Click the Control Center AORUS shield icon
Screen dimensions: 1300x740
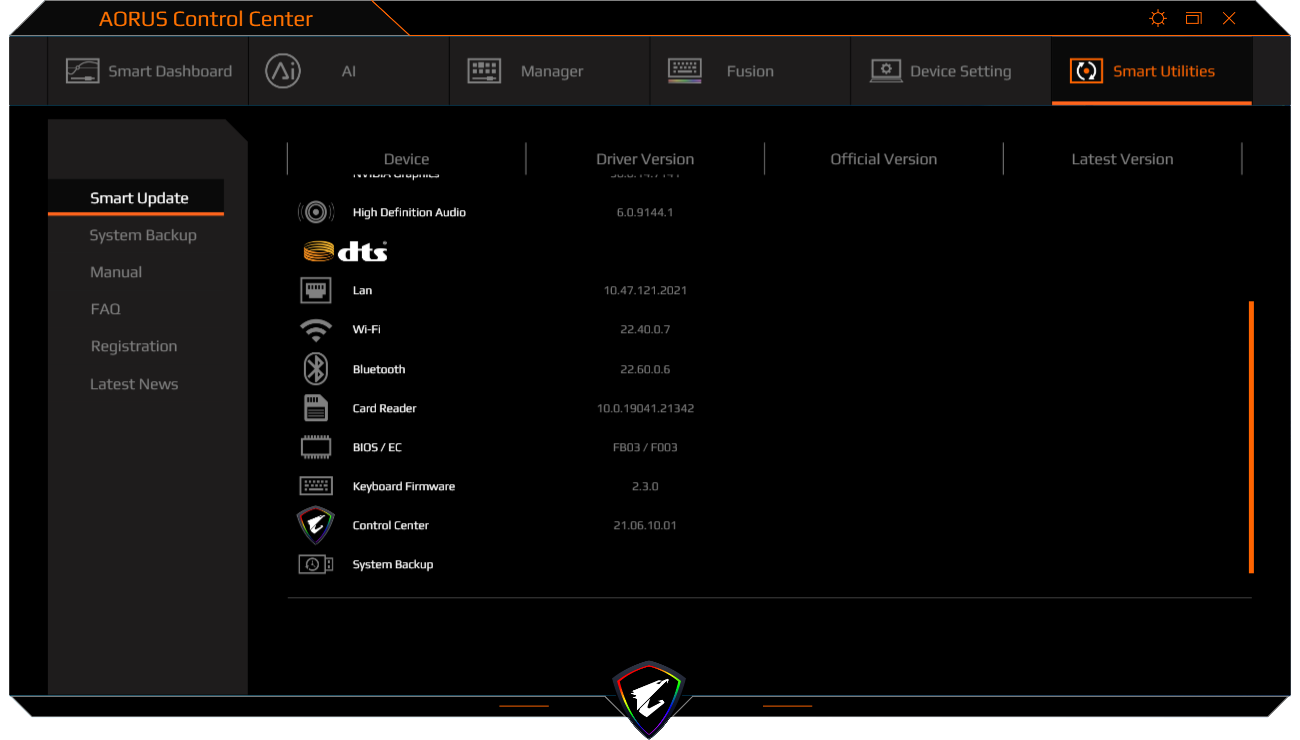click(316, 525)
